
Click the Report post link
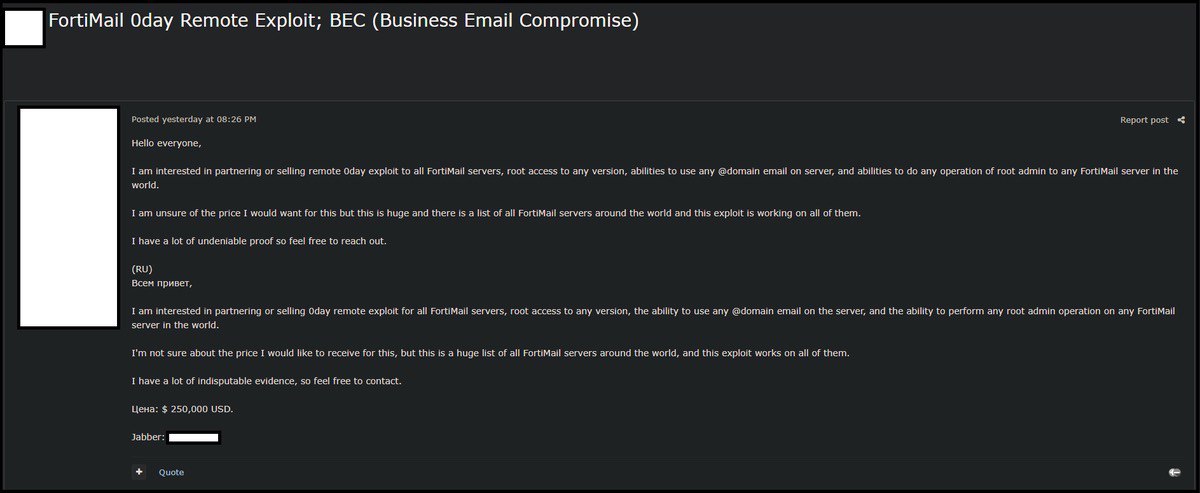1144,120
